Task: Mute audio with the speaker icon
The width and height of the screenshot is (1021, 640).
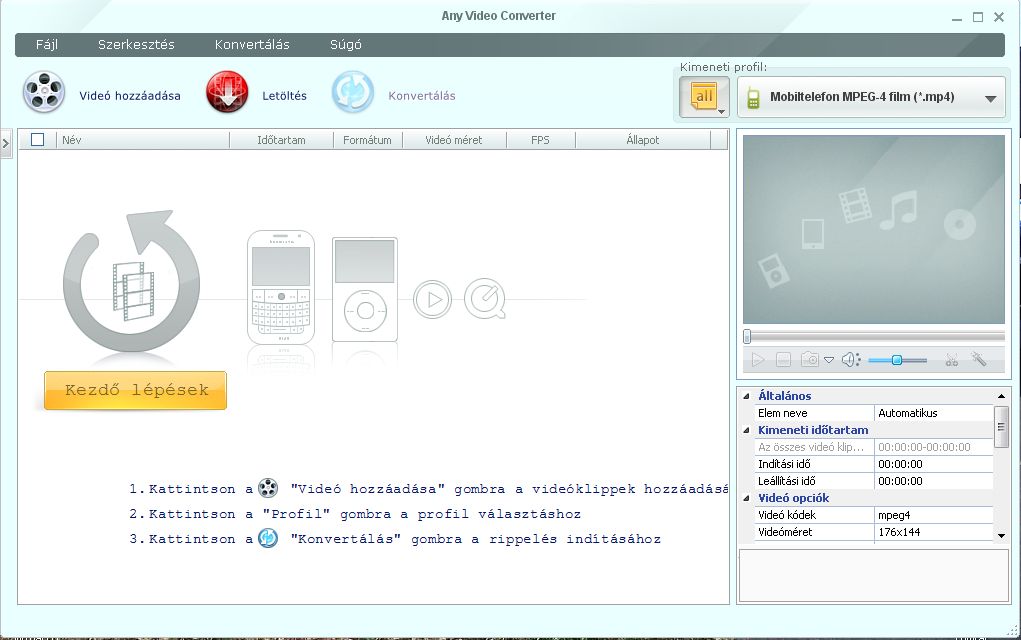Action: pyautogui.click(x=849, y=360)
